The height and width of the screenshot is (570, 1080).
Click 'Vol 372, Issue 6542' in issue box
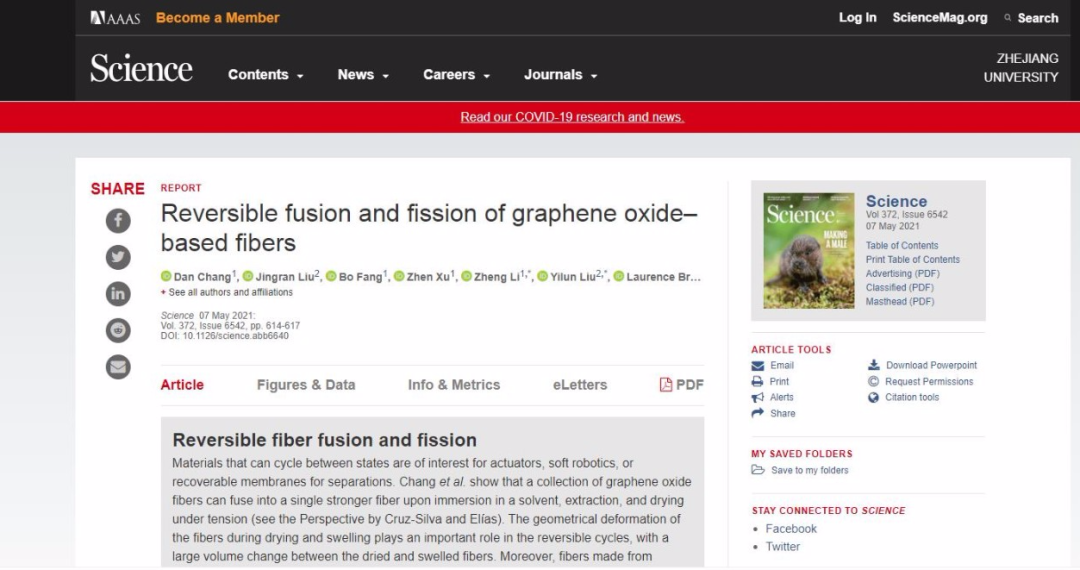[x=906, y=215]
